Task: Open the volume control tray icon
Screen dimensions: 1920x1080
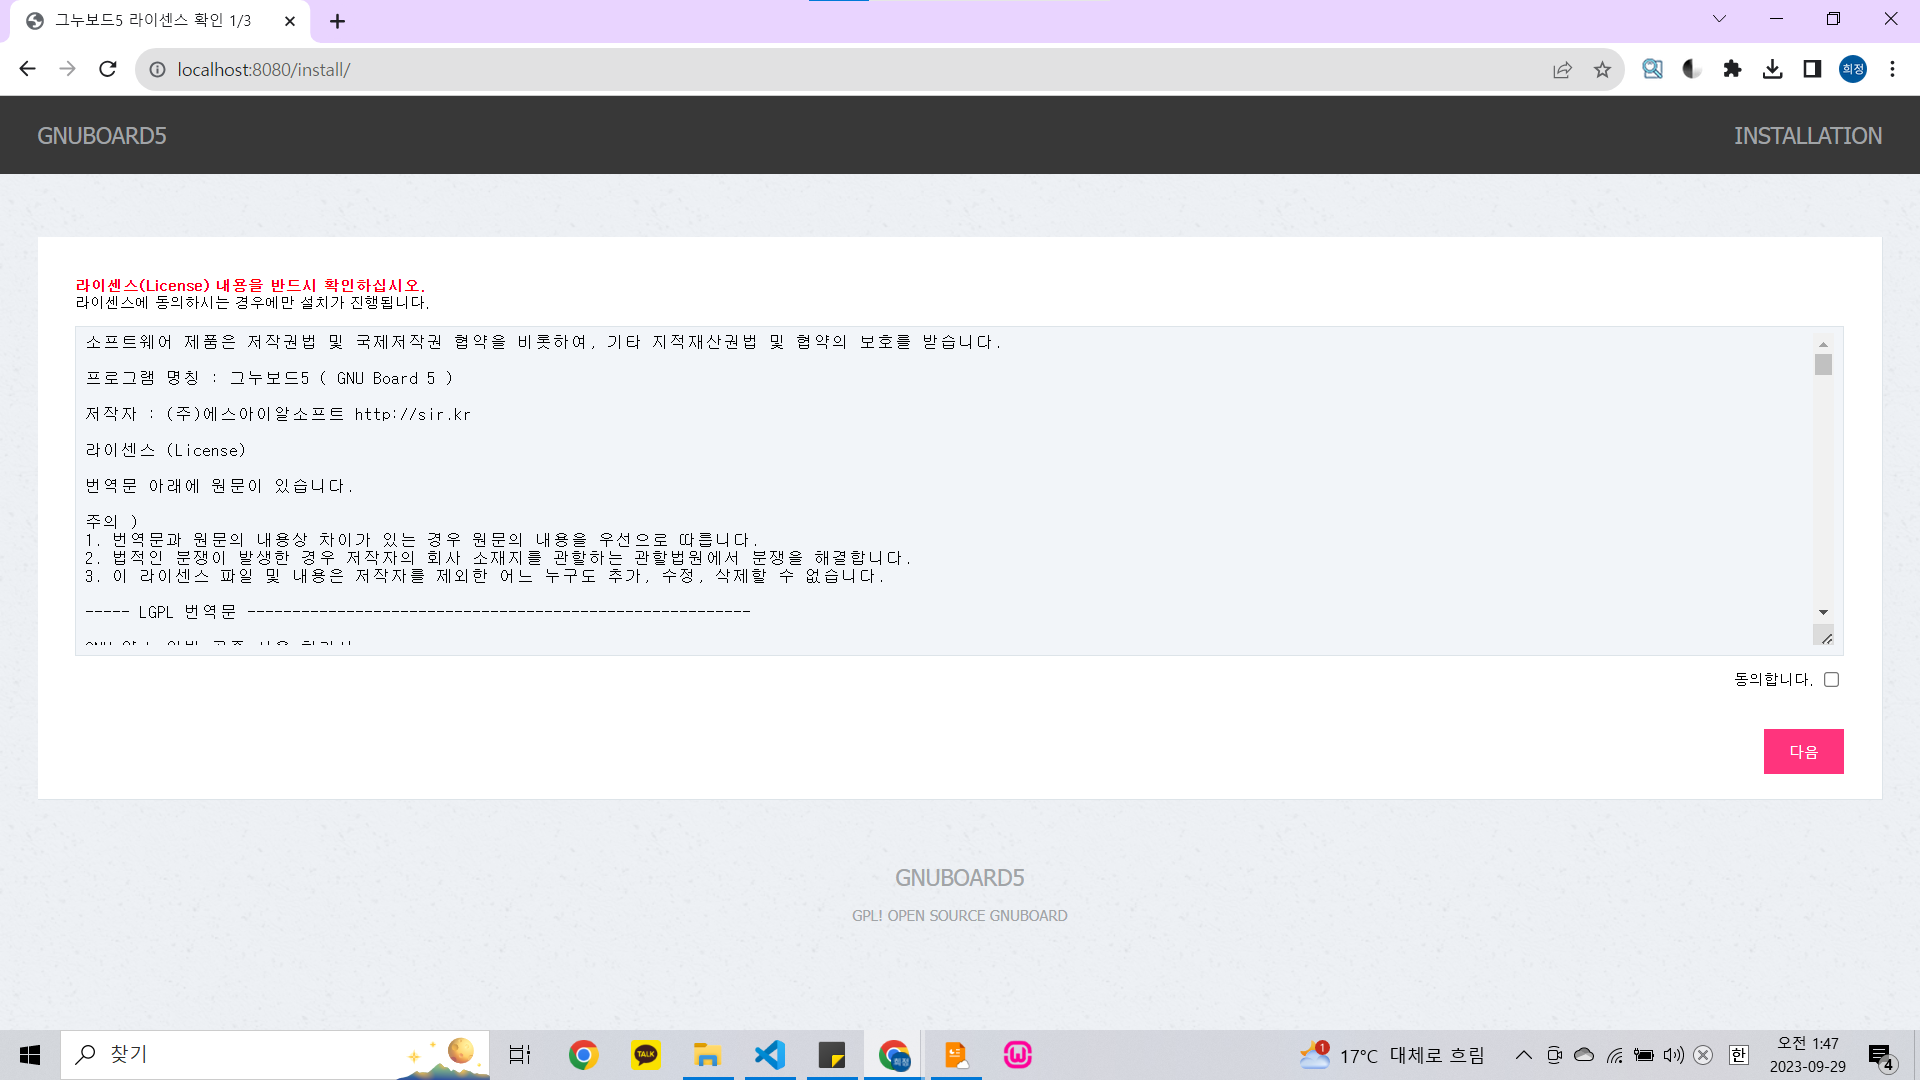Action: click(1673, 1055)
